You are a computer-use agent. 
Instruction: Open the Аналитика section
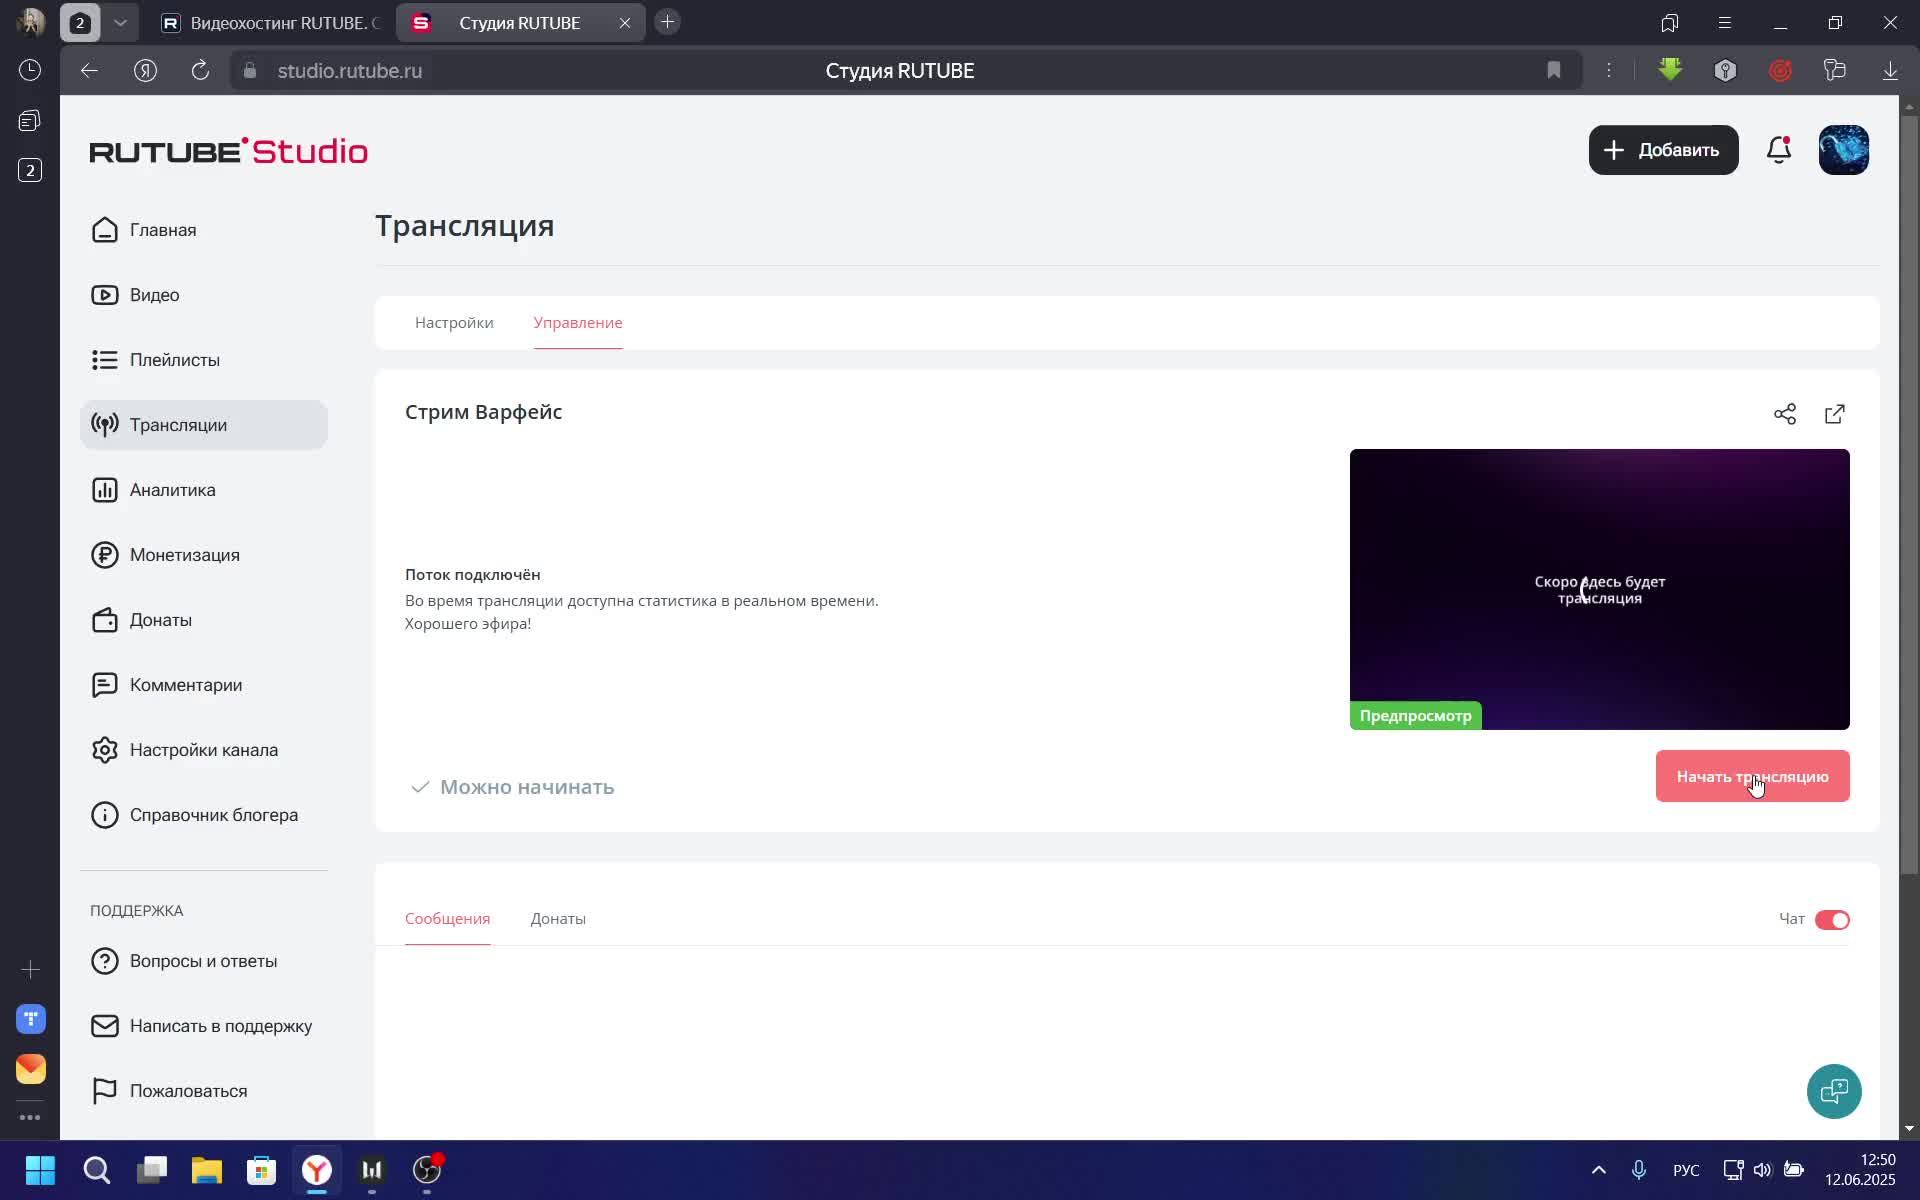(x=172, y=489)
